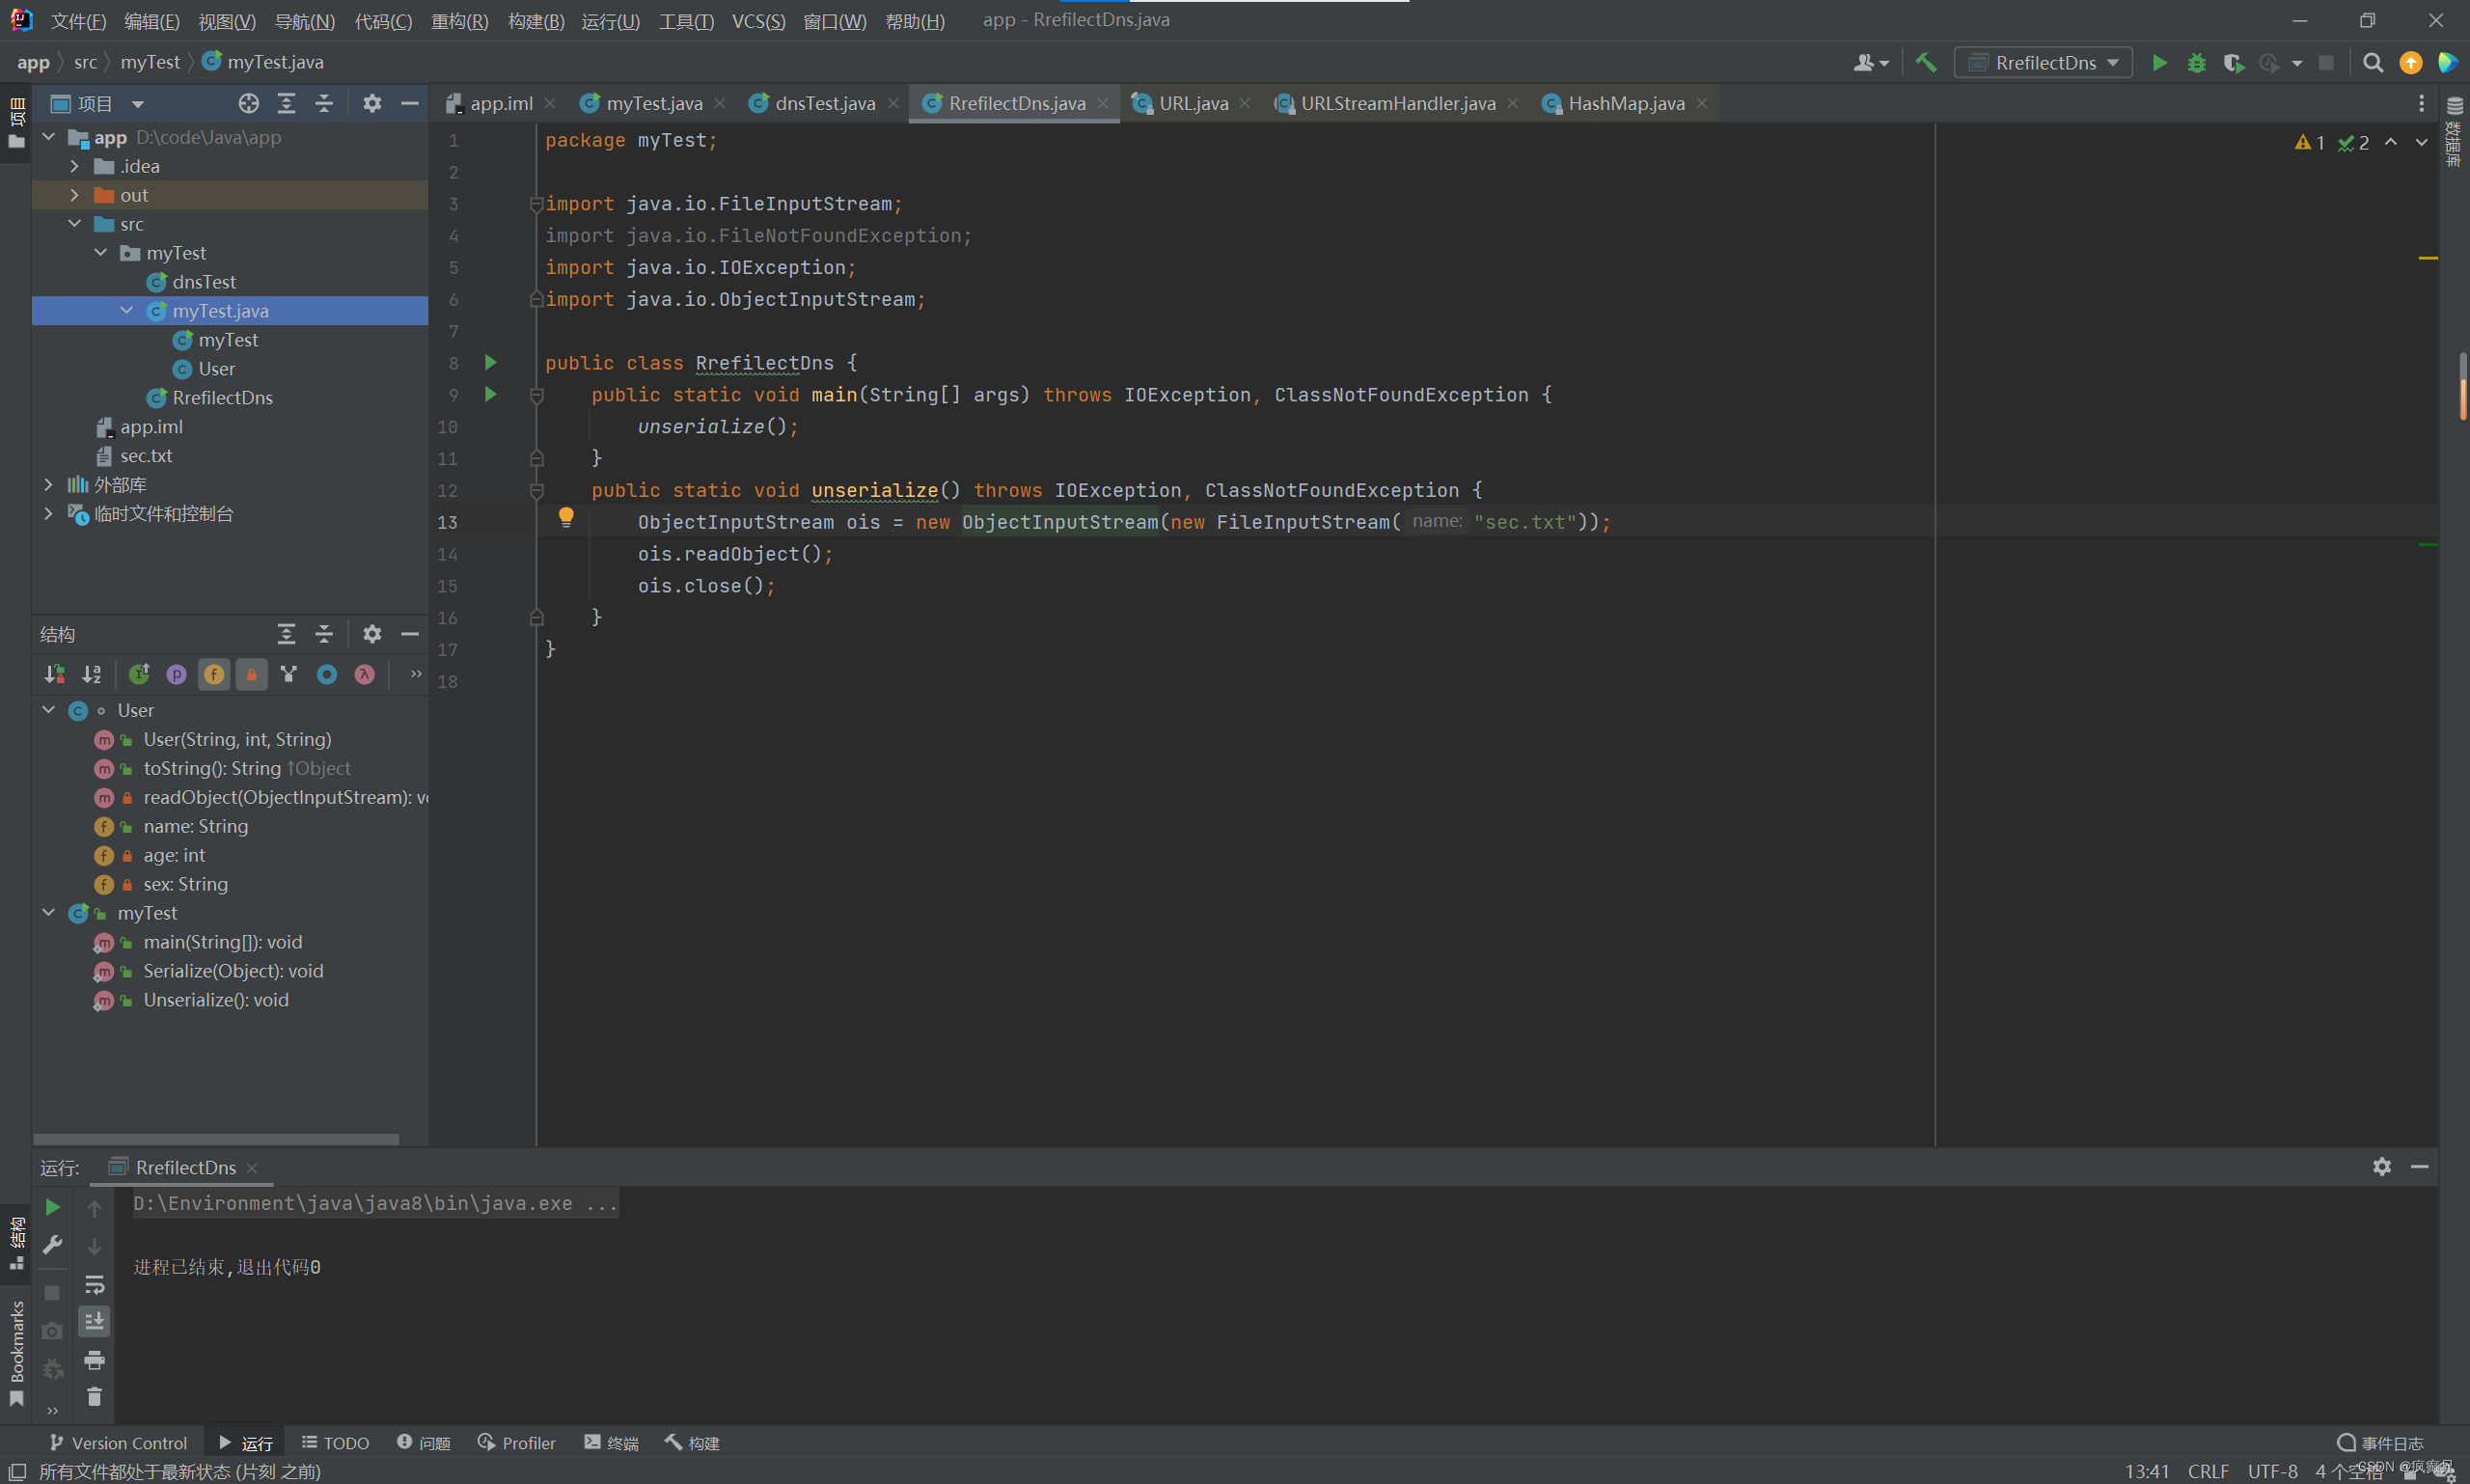Close the RrefilectDns.java editor tab
Image resolution: width=2470 pixels, height=1484 pixels.
(1102, 103)
